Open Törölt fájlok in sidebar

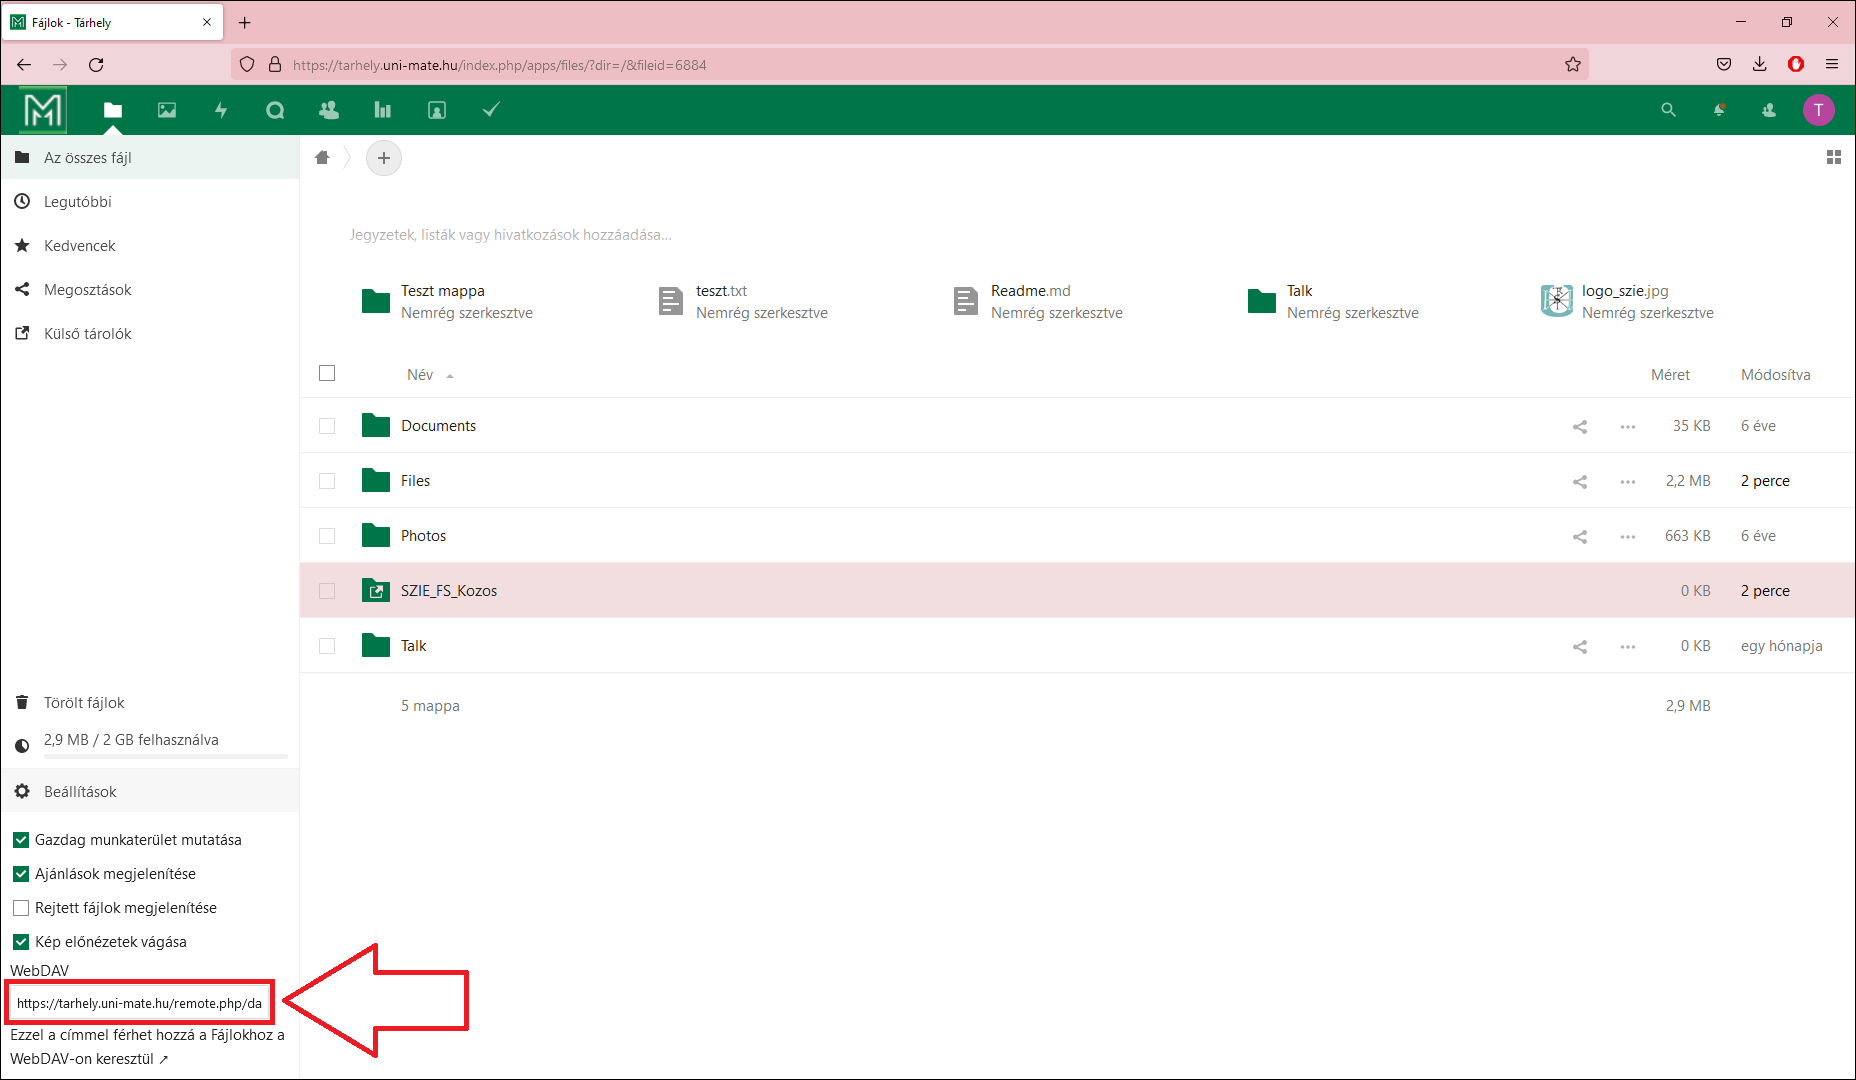pyautogui.click(x=84, y=703)
